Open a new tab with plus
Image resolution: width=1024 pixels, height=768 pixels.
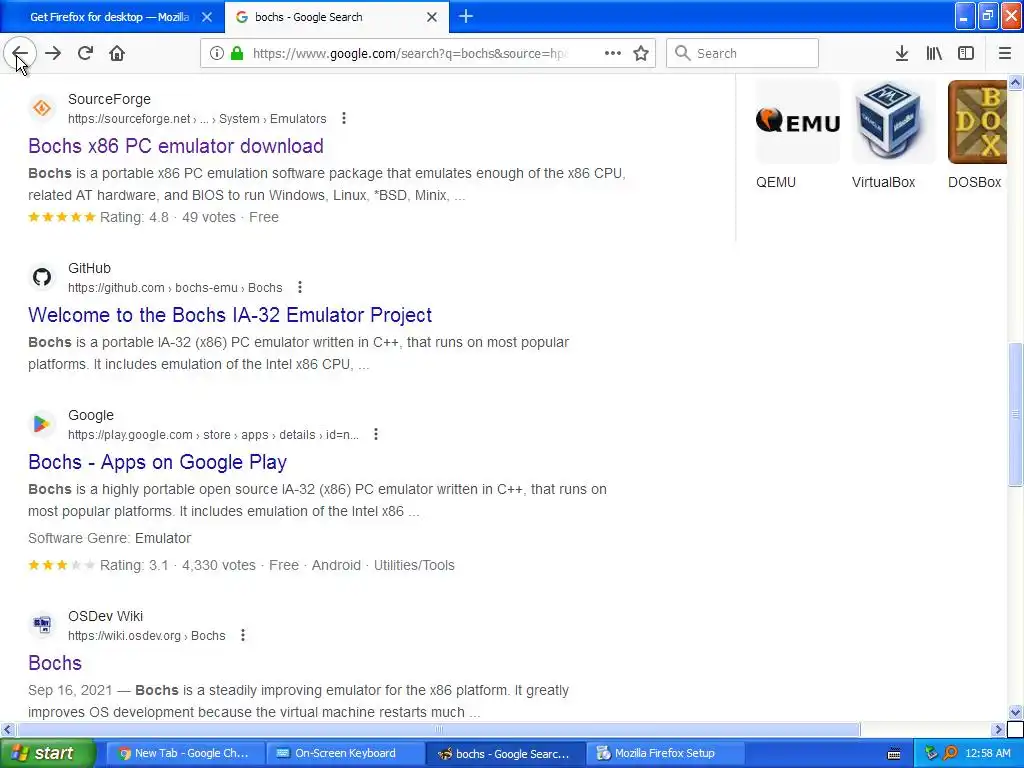click(466, 17)
